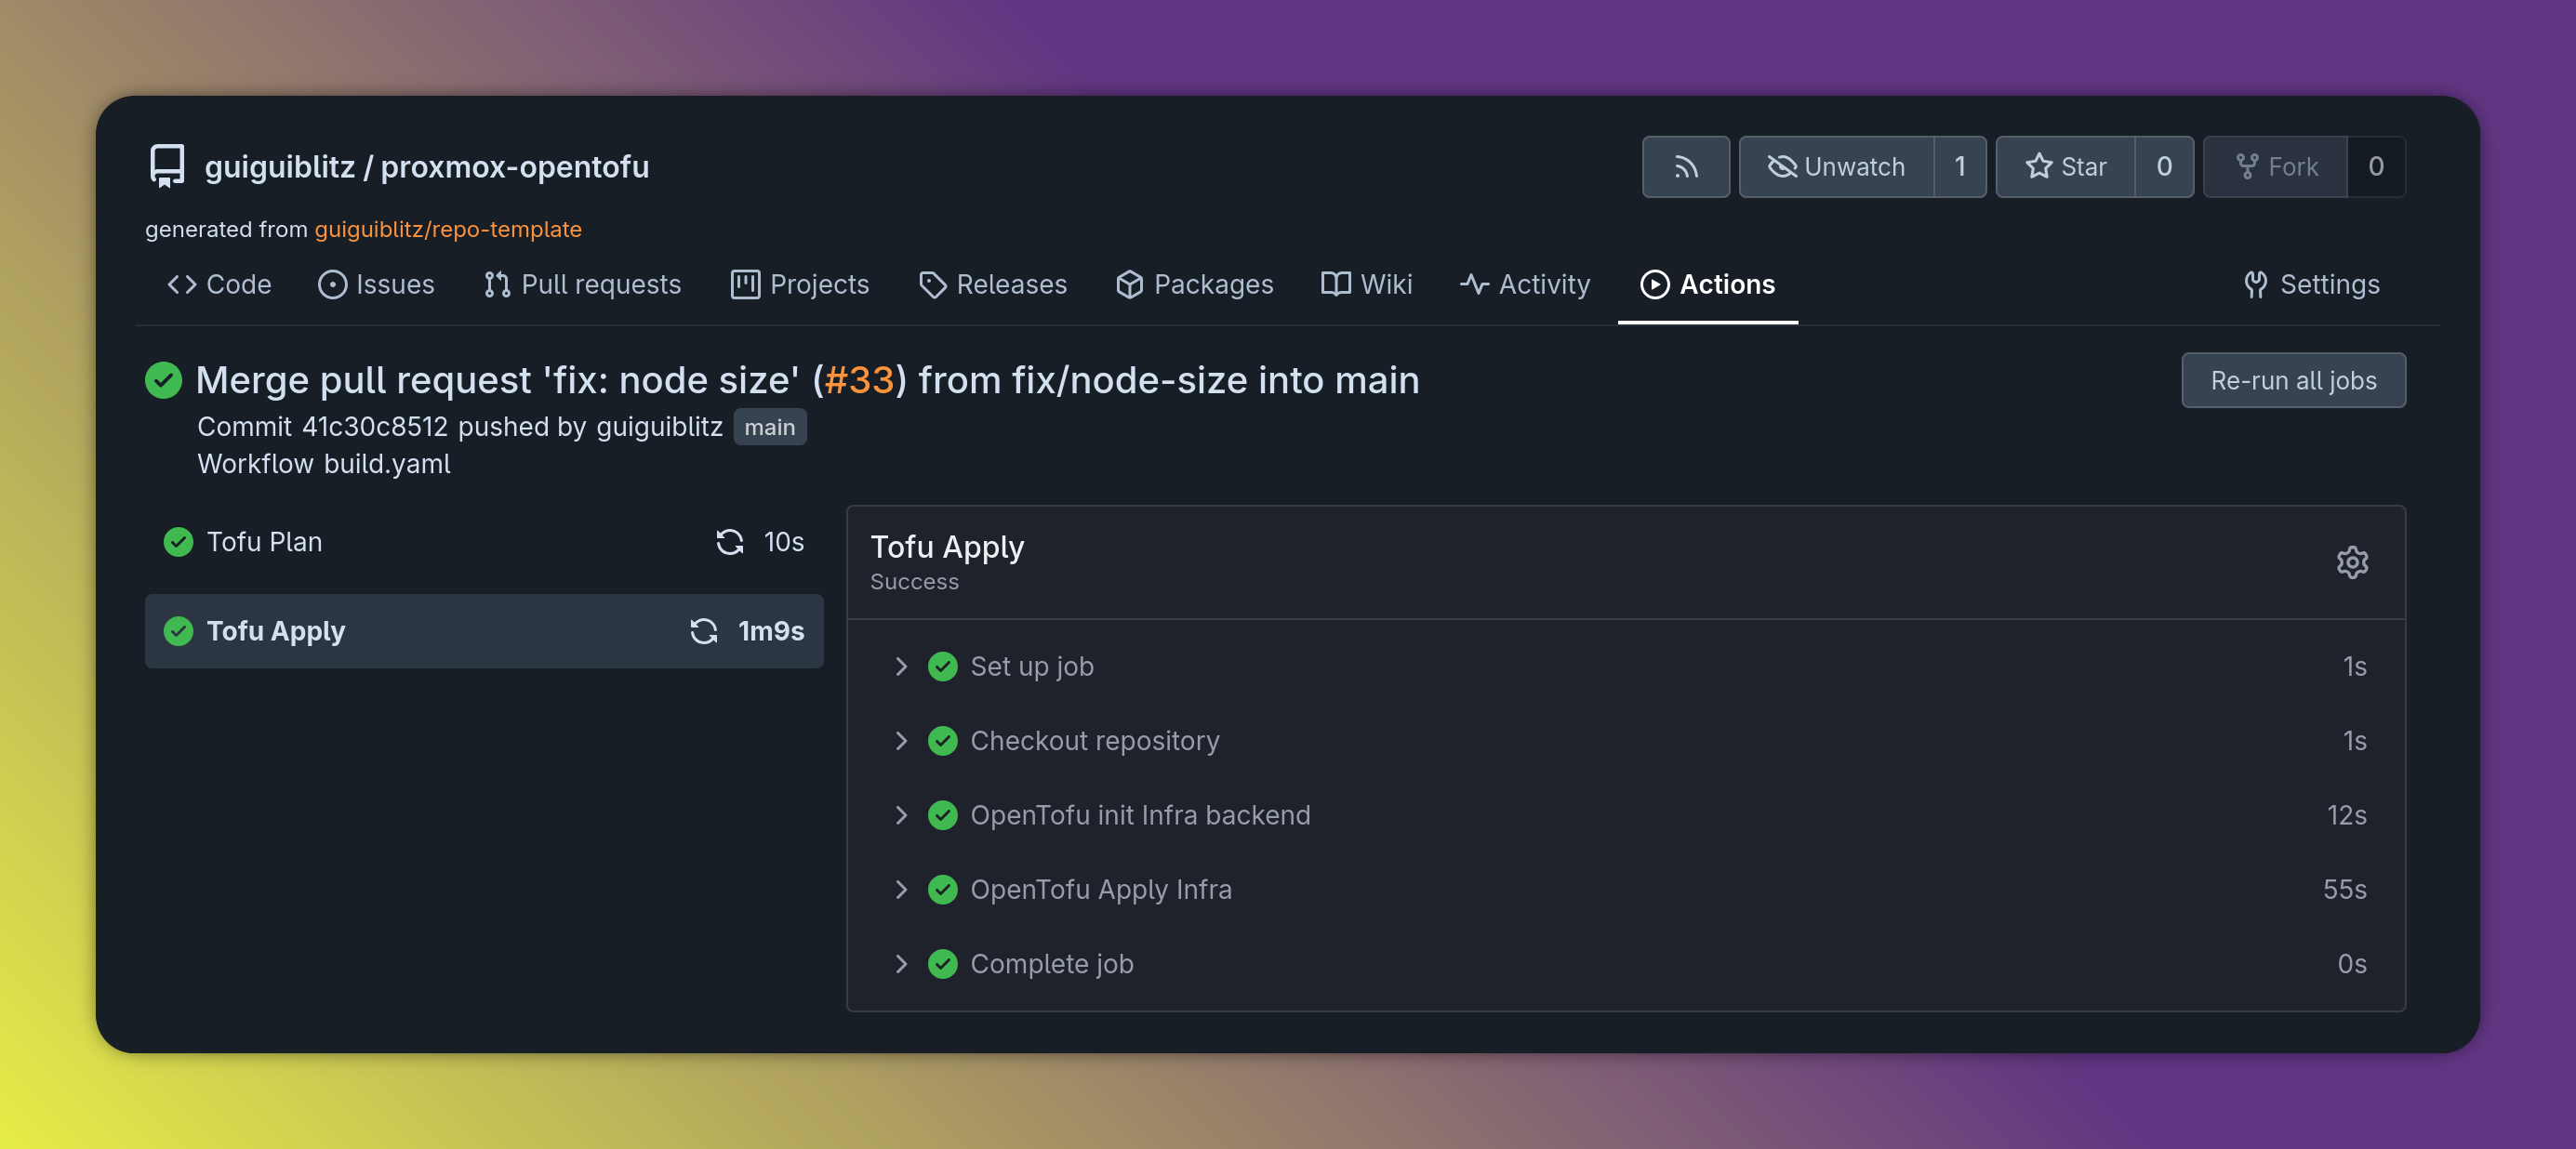Image resolution: width=2576 pixels, height=1149 pixels.
Task: Open the watchers count showing 1
Action: pyautogui.click(x=1960, y=166)
